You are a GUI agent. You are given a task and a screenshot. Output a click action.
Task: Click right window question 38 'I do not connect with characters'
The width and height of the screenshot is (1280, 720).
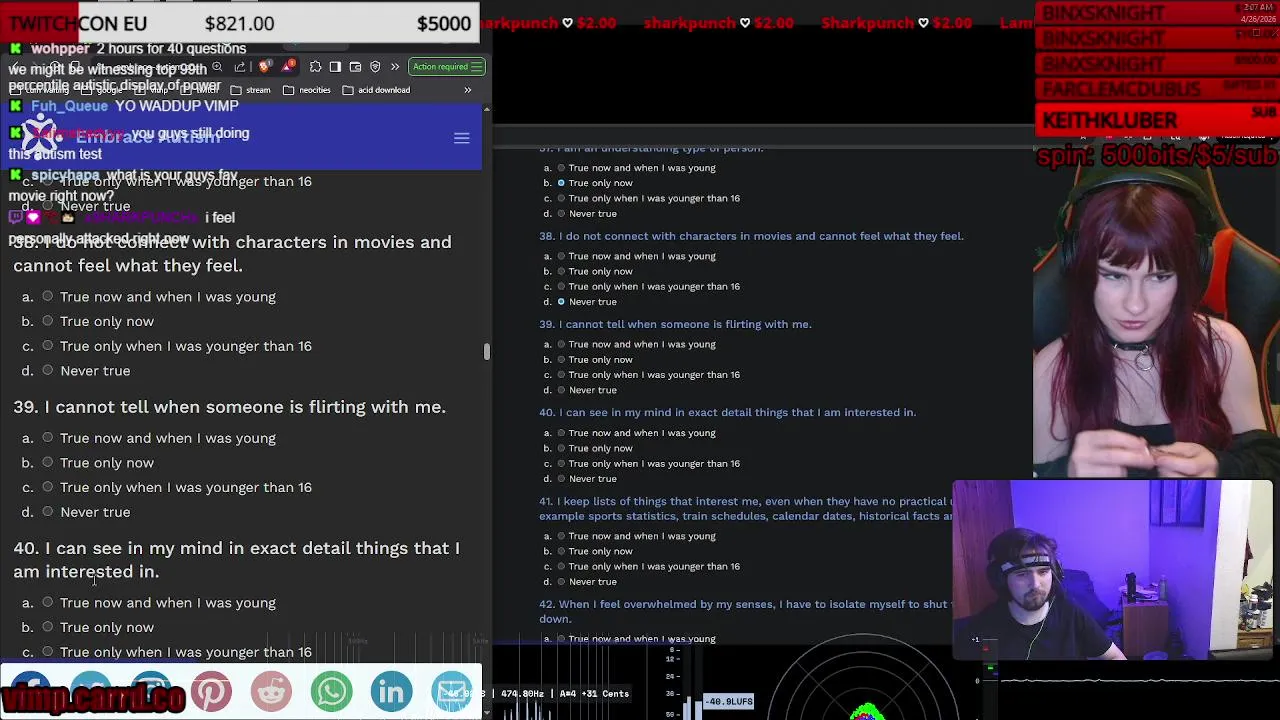click(x=645, y=236)
